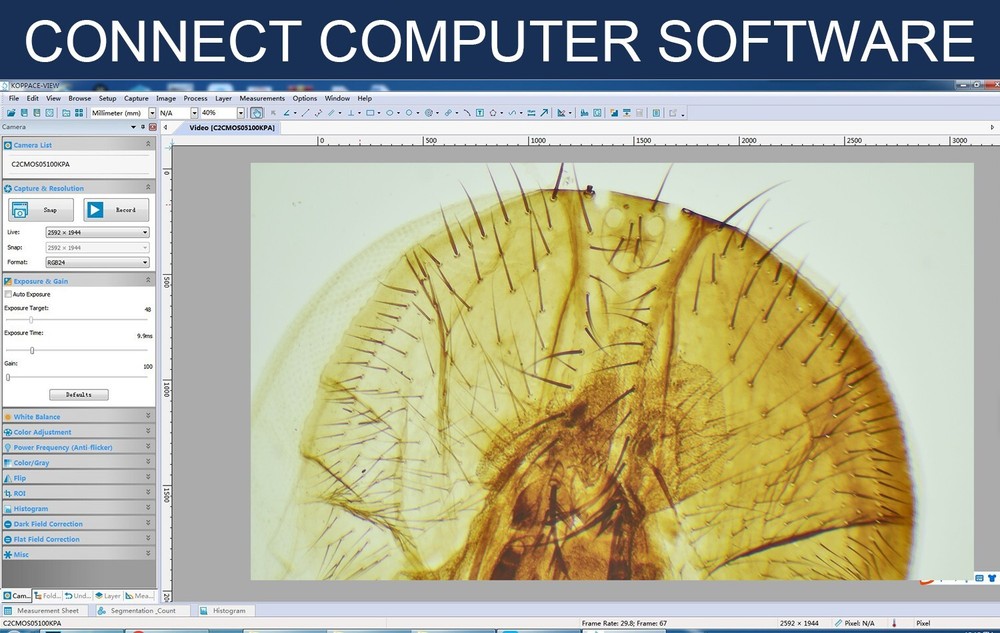Select the line measurement tool
Image resolution: width=1000 pixels, height=633 pixels.
tap(306, 113)
